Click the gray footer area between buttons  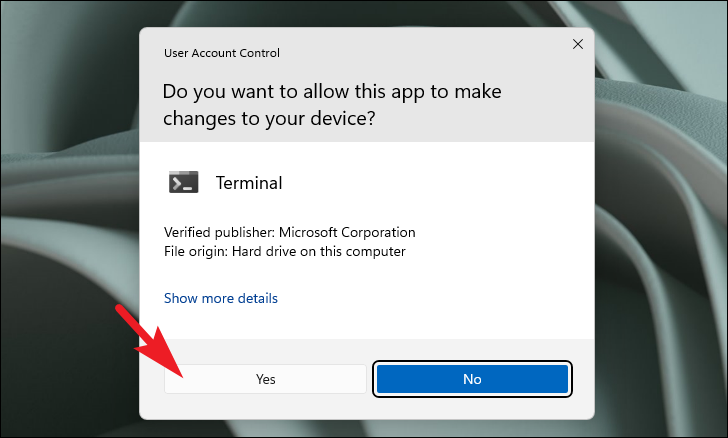(370, 379)
